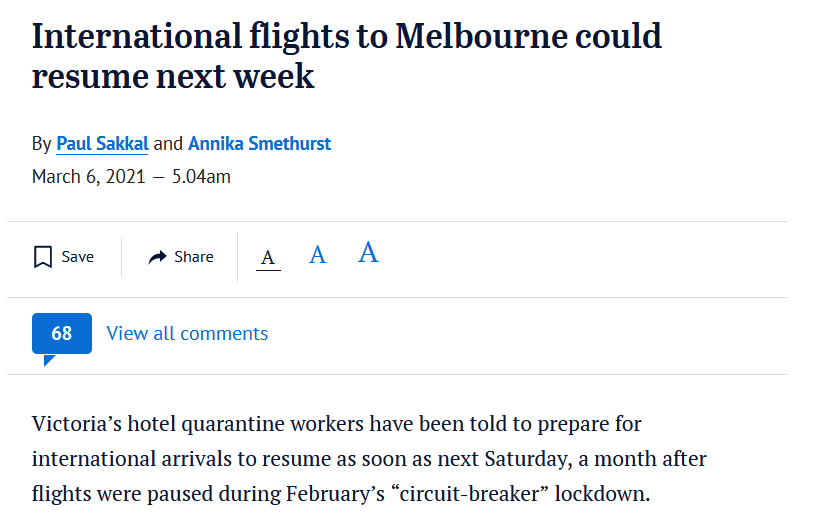The image size is (832, 517).
Task: Click the curved Share arrow icon
Action: coord(158,257)
